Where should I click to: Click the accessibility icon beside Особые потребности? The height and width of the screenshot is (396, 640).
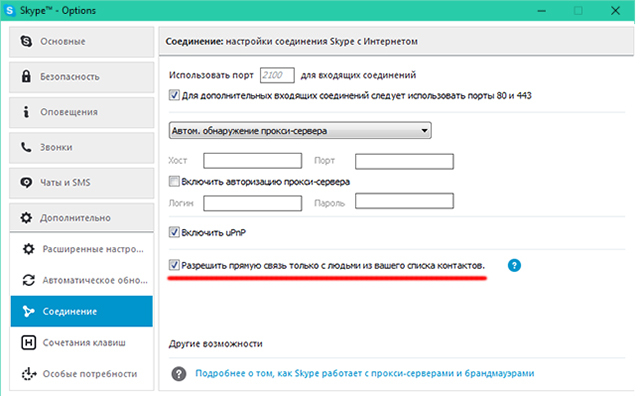coord(29,374)
